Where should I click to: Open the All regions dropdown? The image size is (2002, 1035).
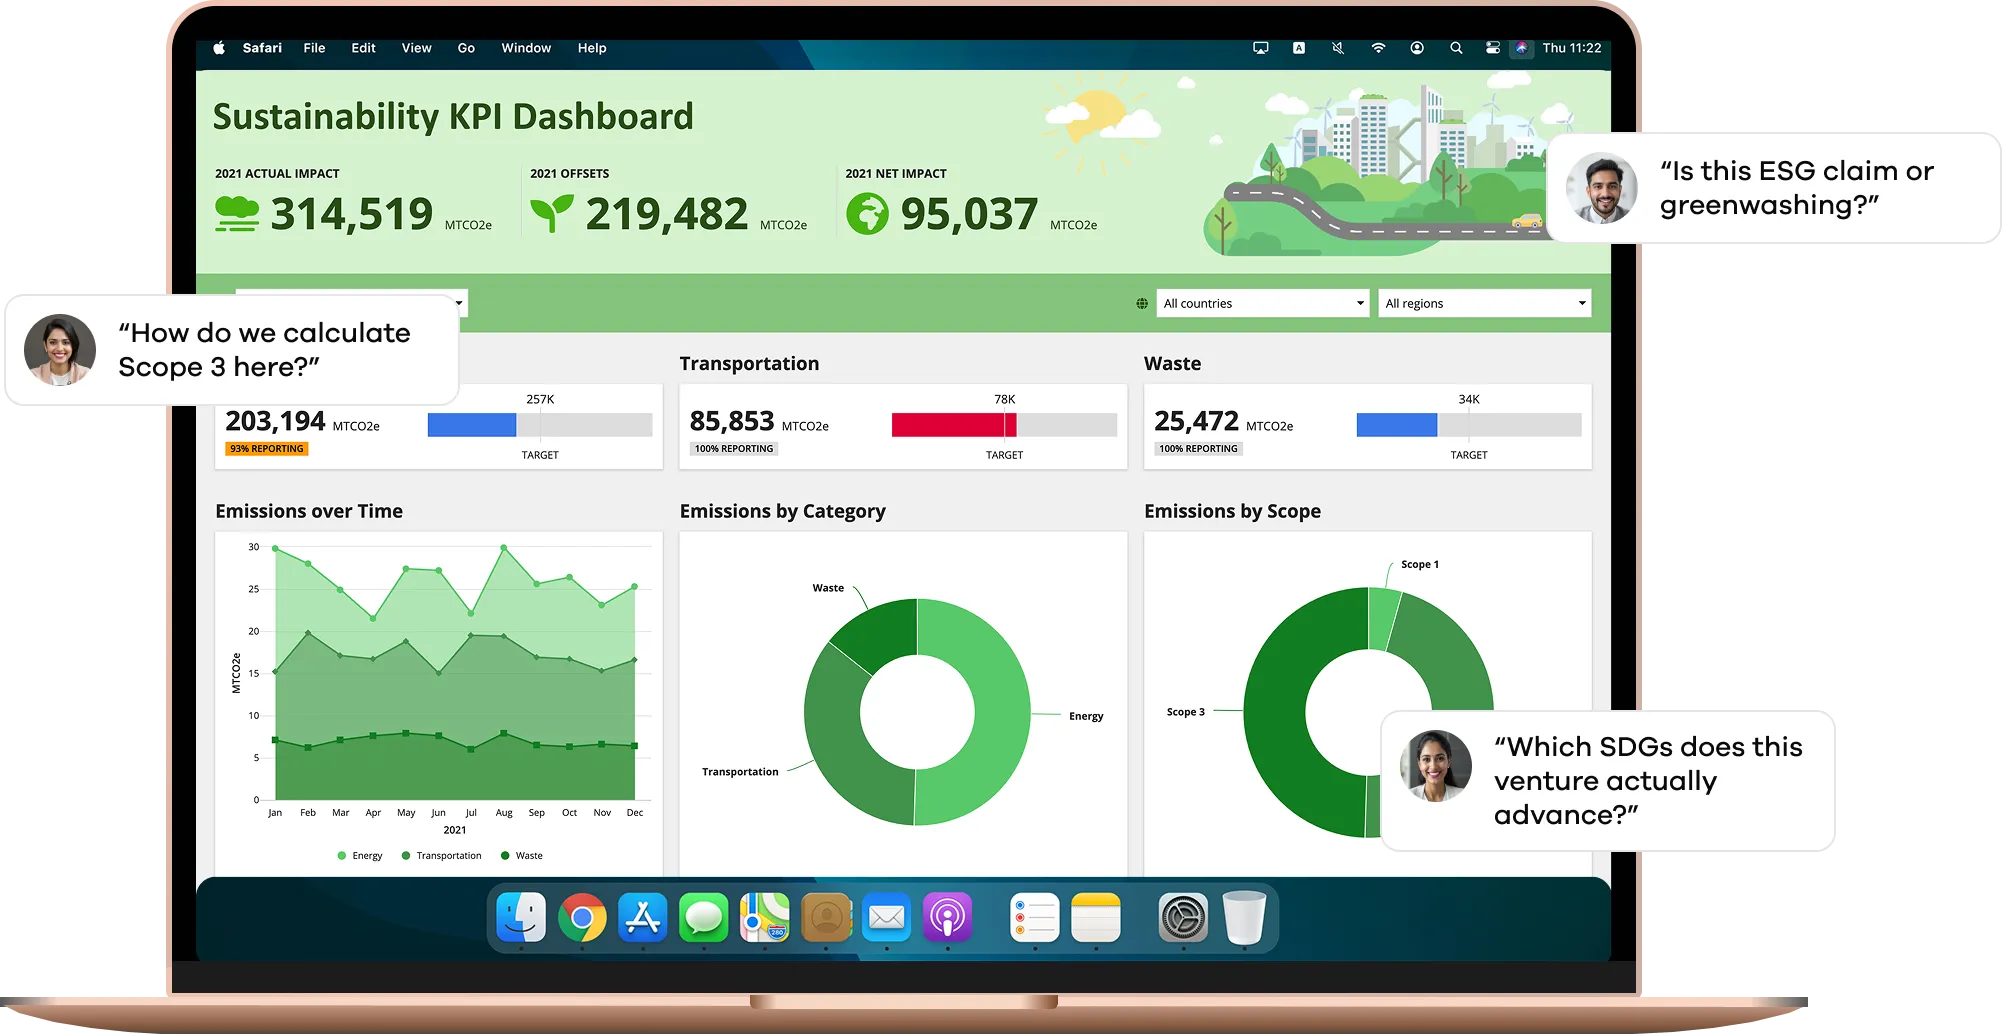point(1484,303)
